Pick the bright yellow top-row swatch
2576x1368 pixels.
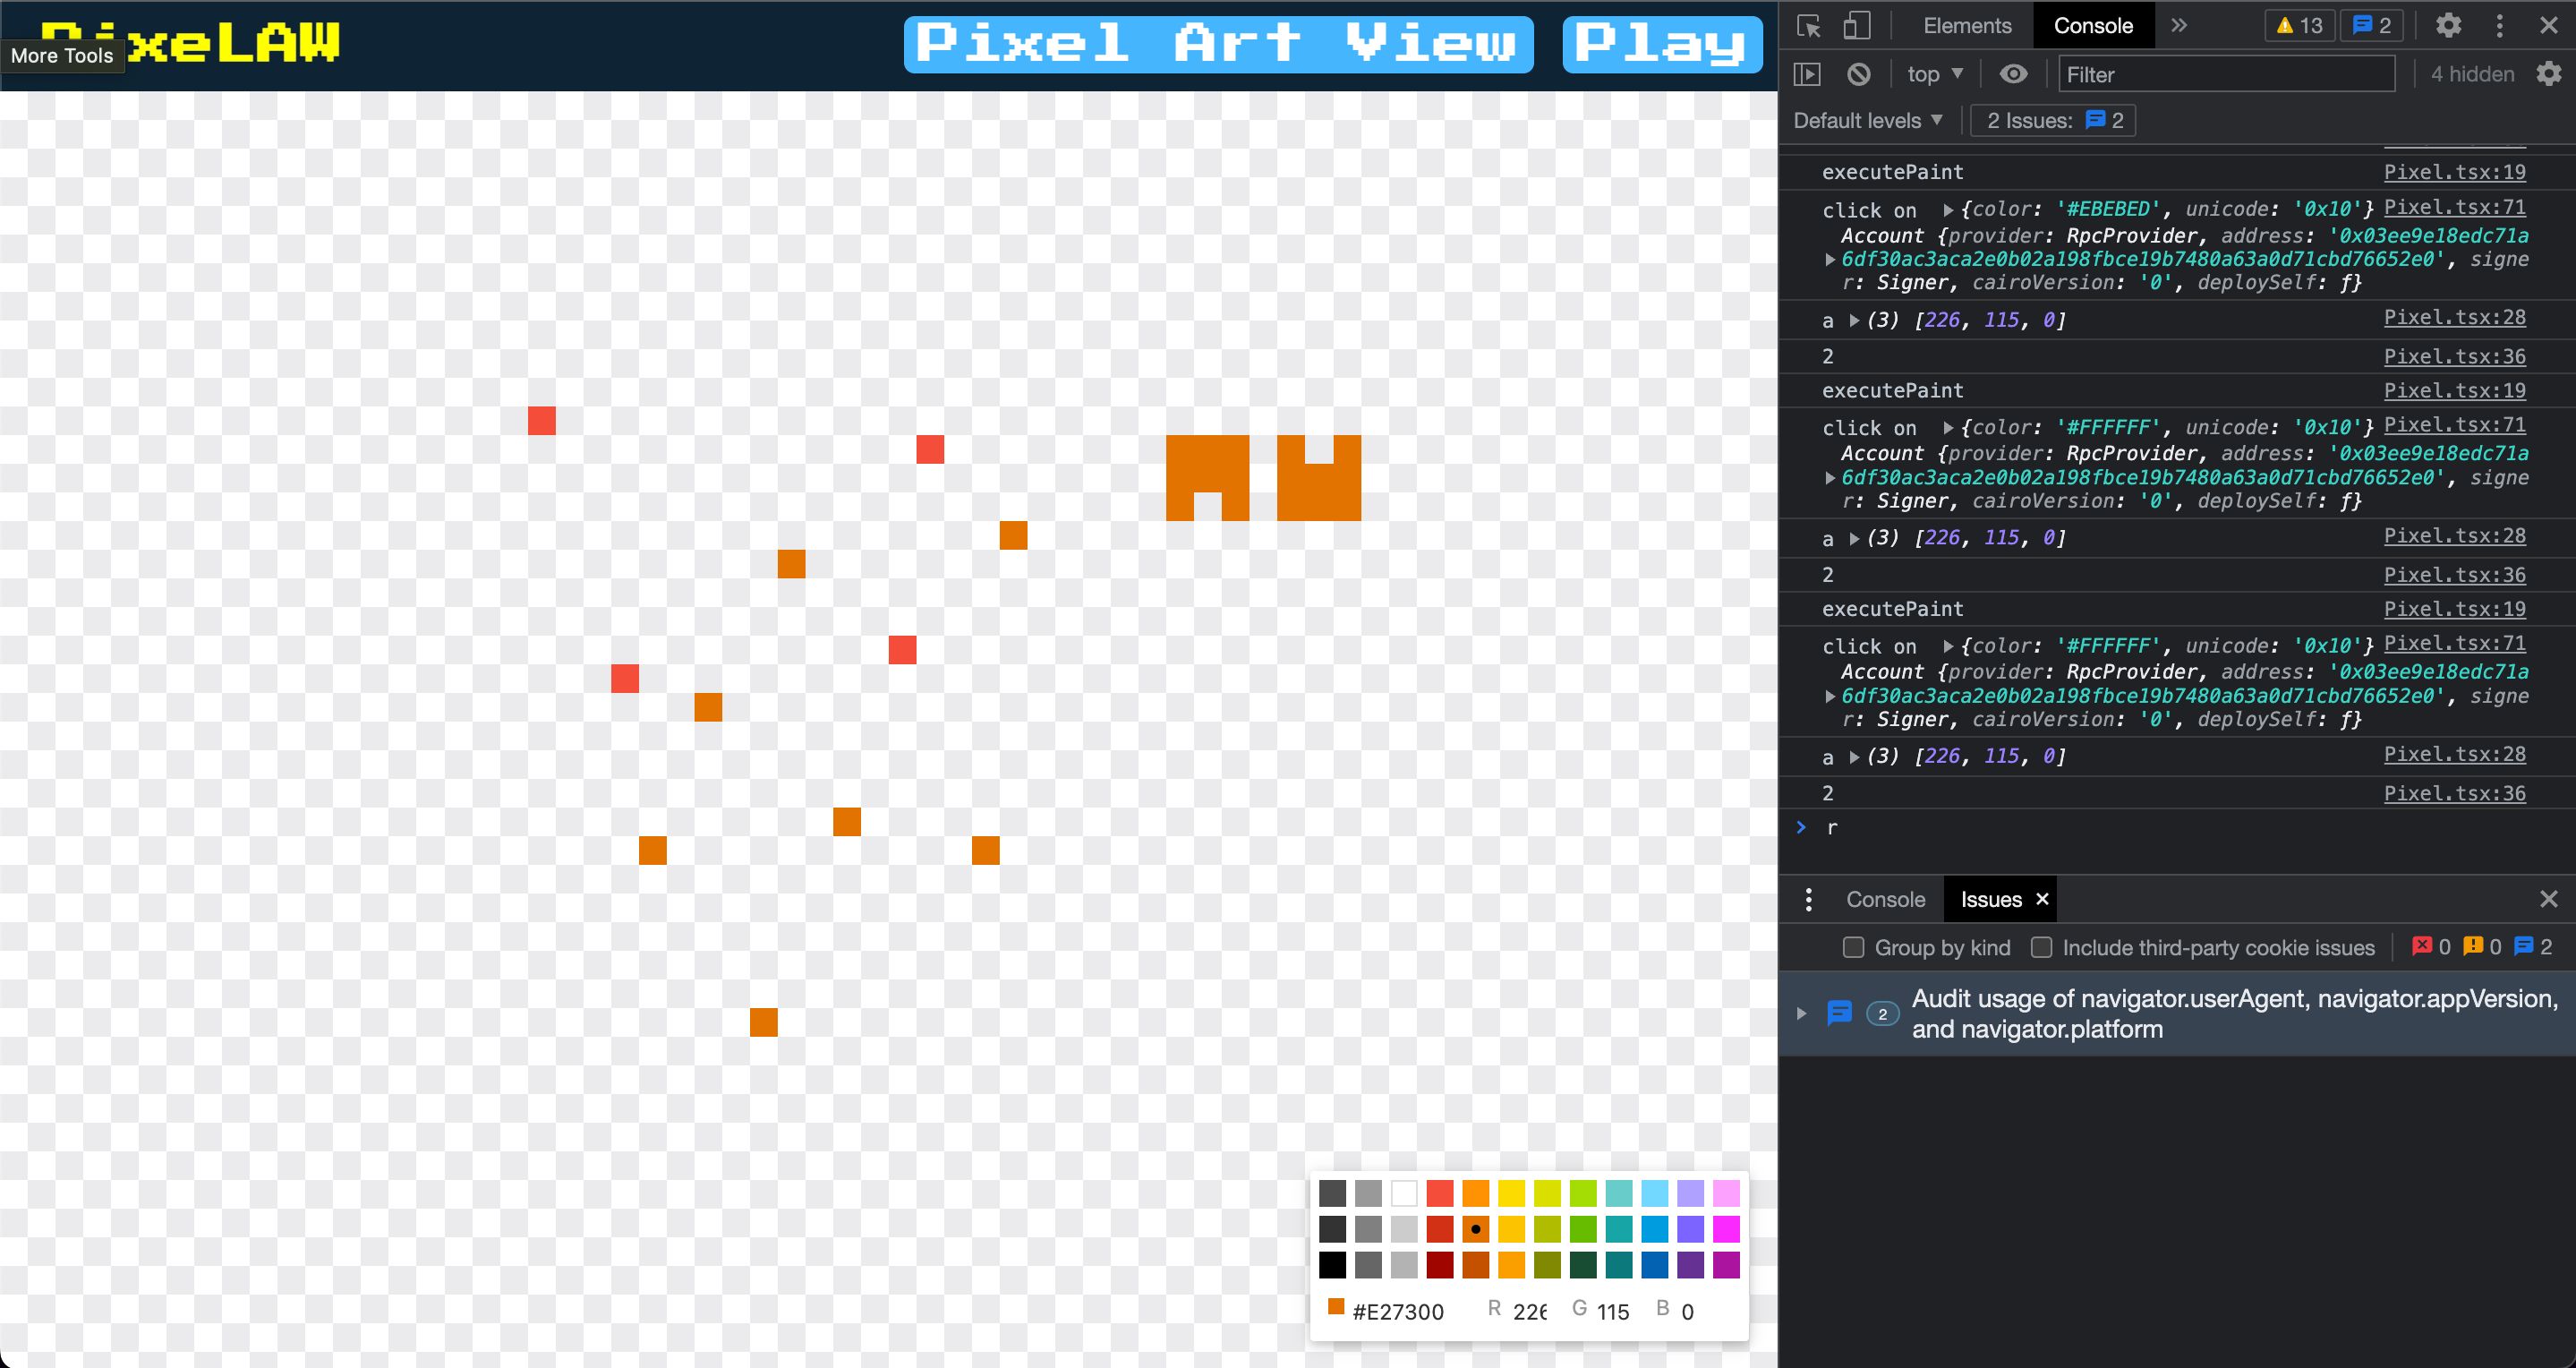pos(1511,1193)
